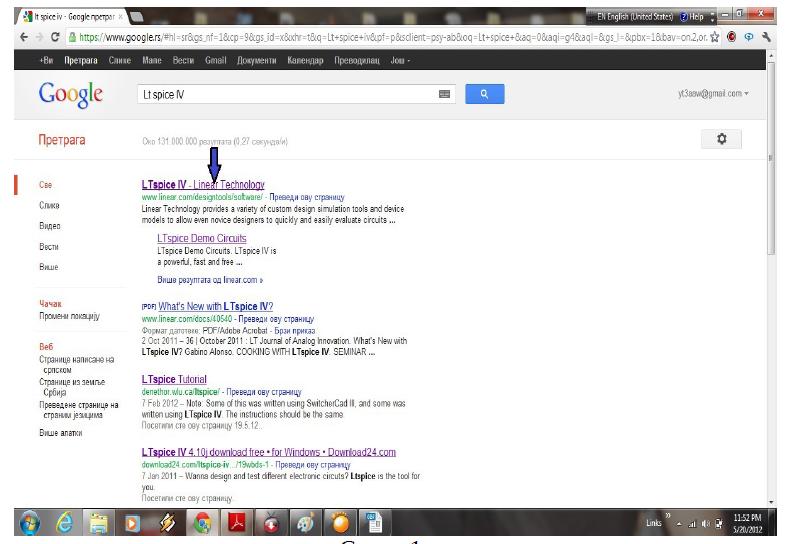The width and height of the screenshot is (792, 544).
Task: Open the Windows Start orb
Action: coord(29,523)
